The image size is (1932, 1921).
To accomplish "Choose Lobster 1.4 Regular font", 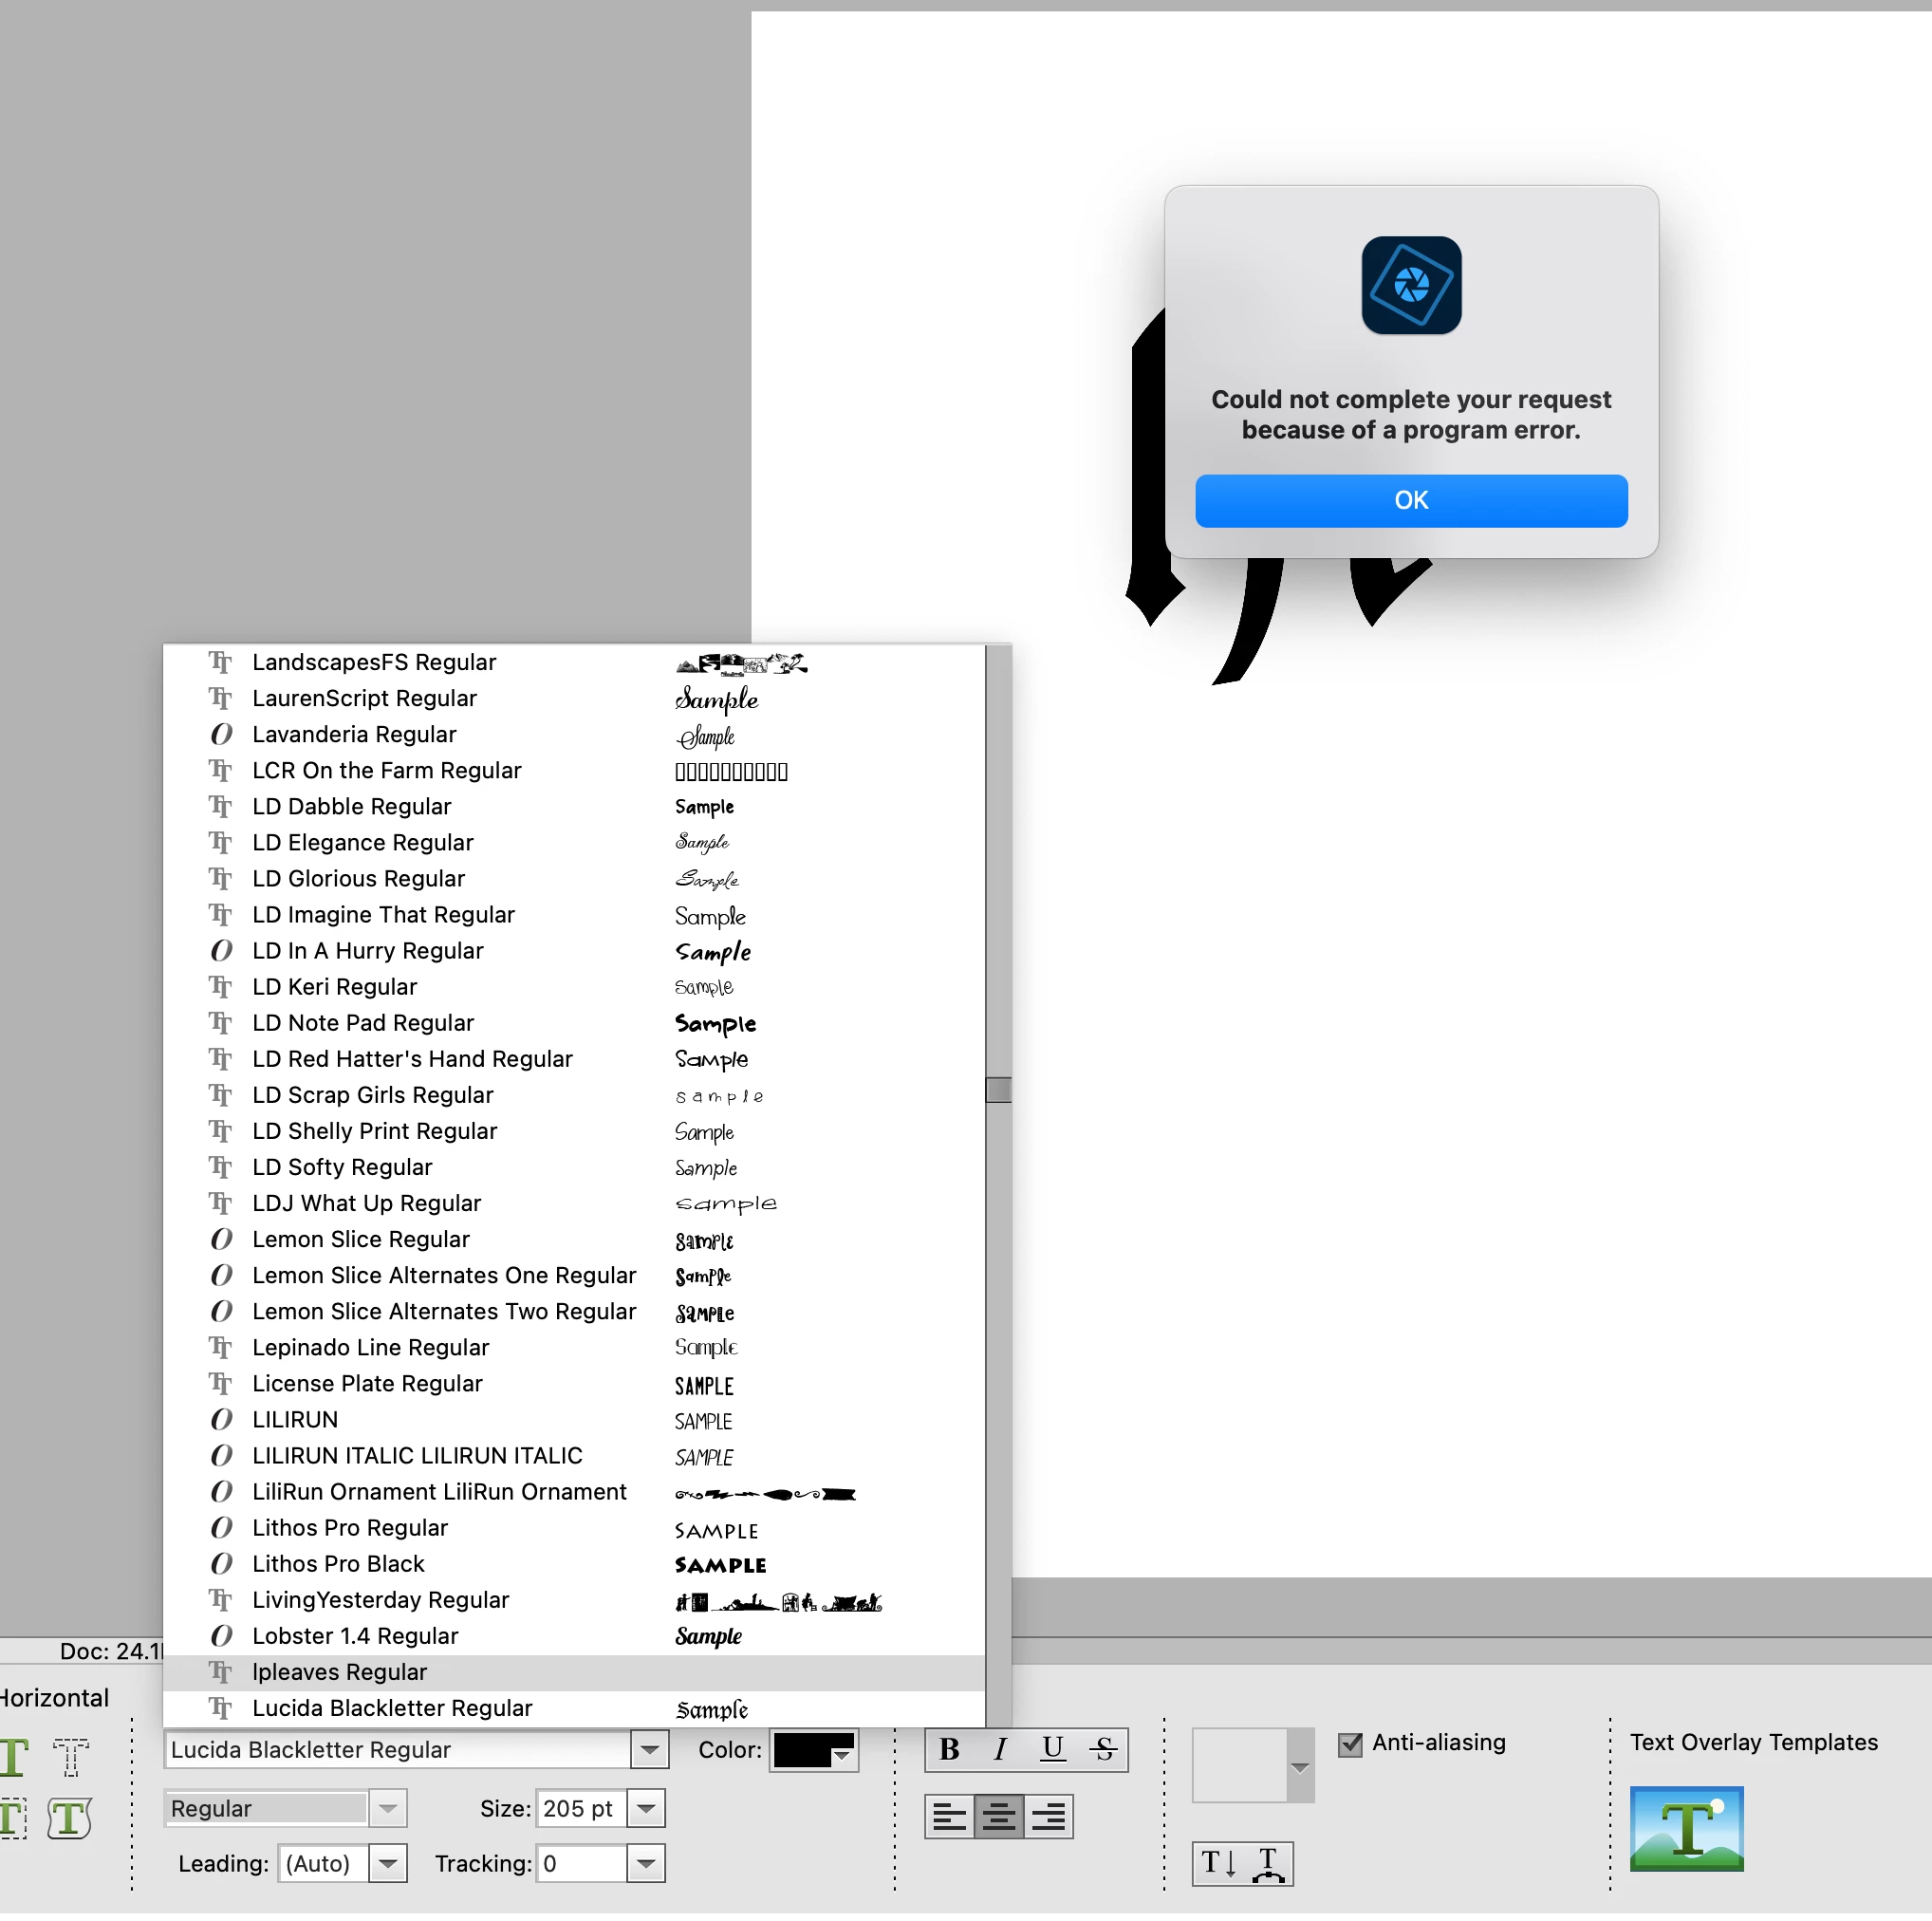I will (355, 1636).
